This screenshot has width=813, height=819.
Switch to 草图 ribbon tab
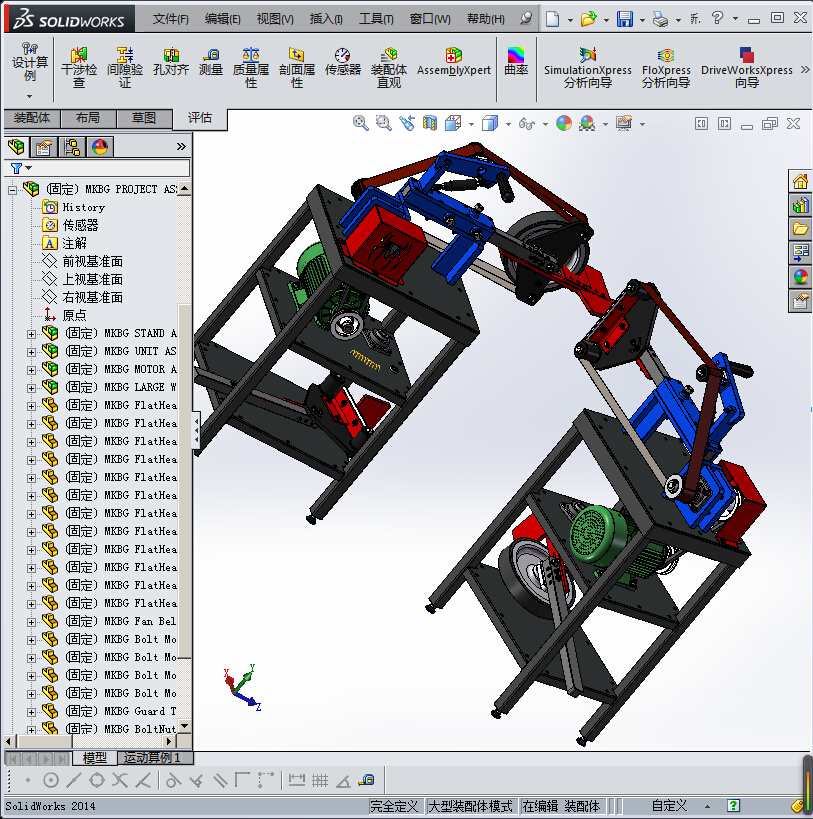coord(144,118)
